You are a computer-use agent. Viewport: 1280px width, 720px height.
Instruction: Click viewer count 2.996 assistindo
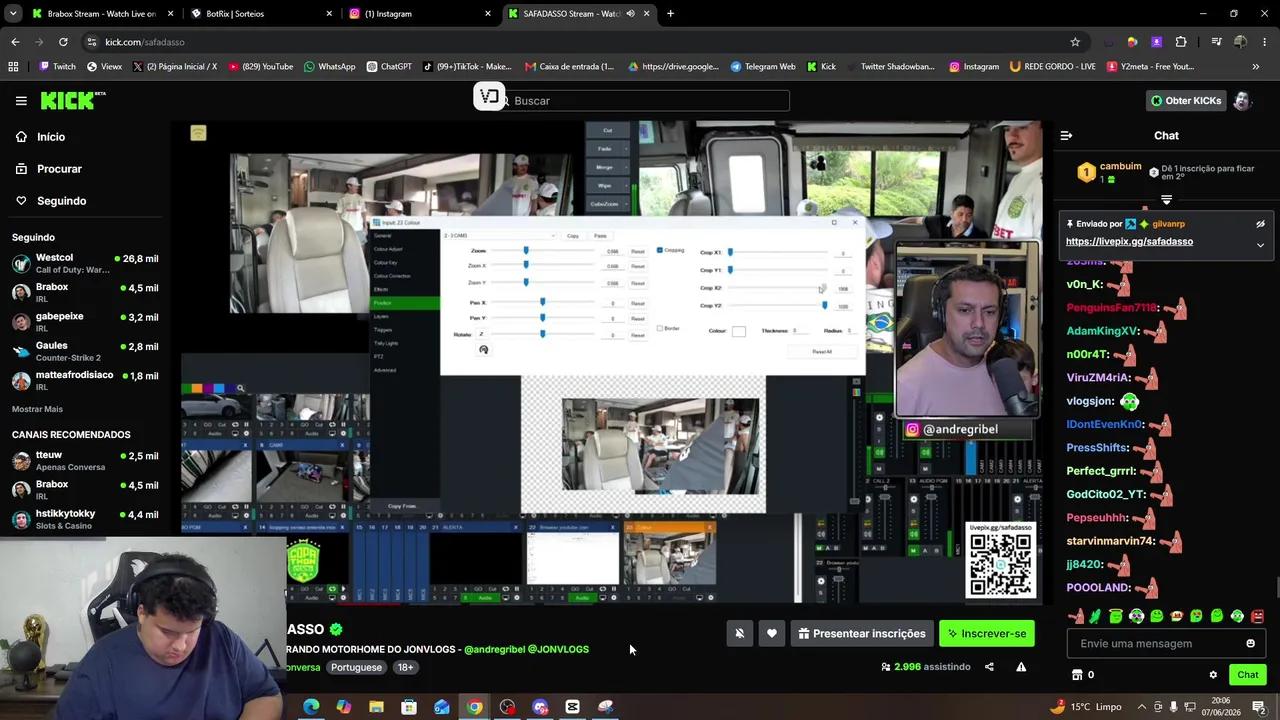[925, 667]
